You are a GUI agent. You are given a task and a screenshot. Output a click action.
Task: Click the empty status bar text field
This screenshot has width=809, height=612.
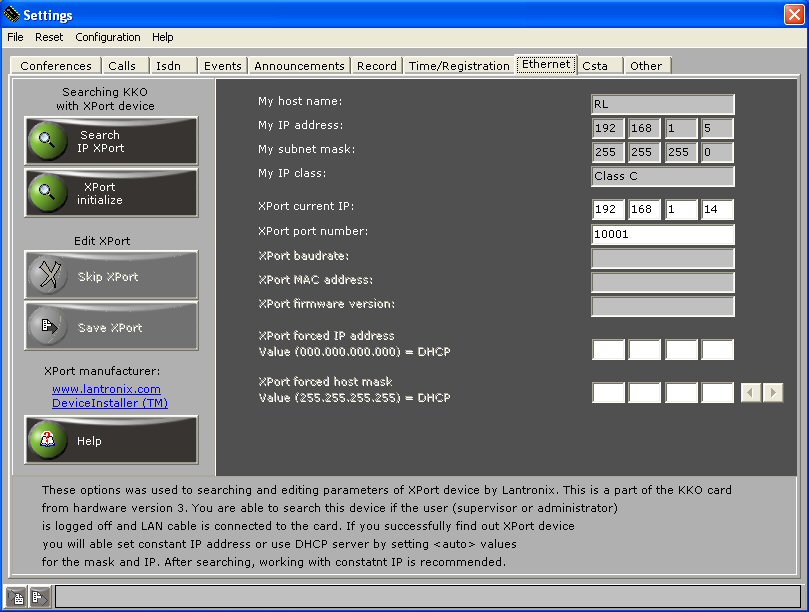pyautogui.click(x=428, y=597)
